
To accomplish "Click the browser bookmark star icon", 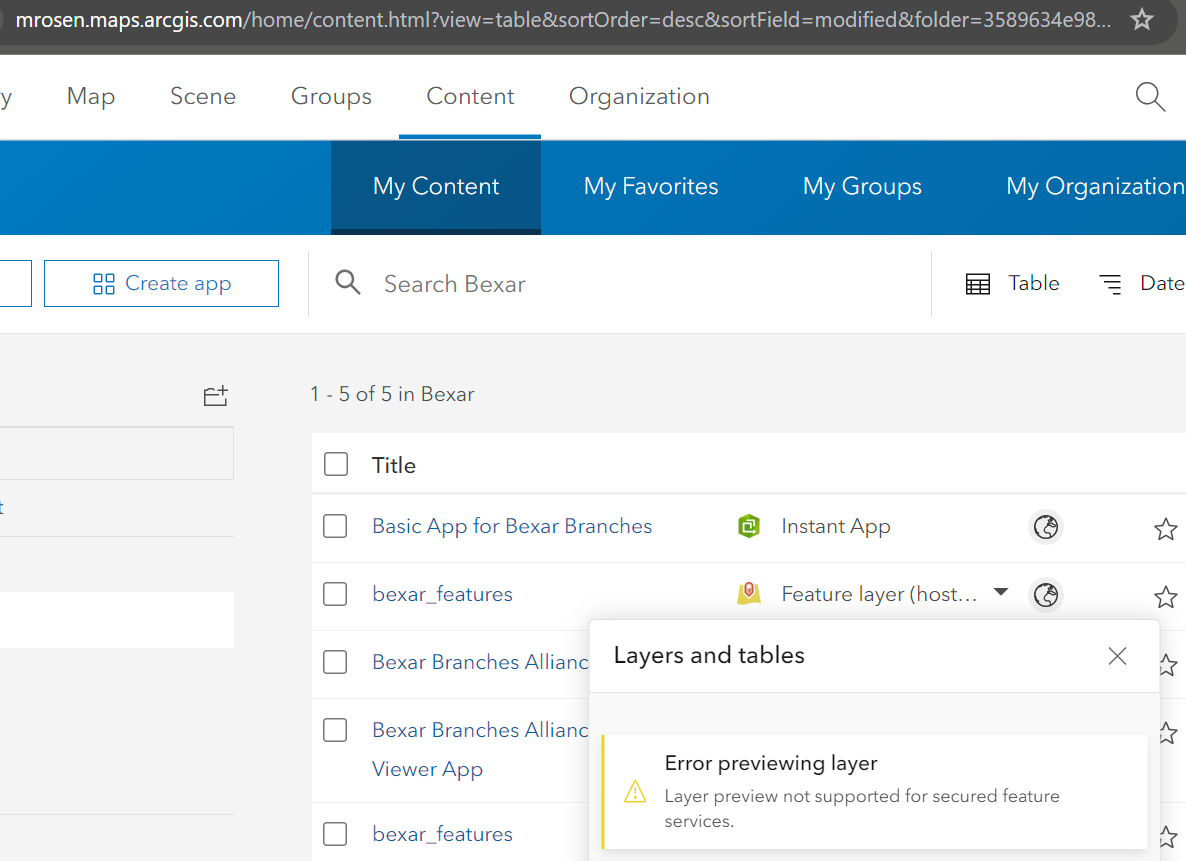I will pos(1141,20).
